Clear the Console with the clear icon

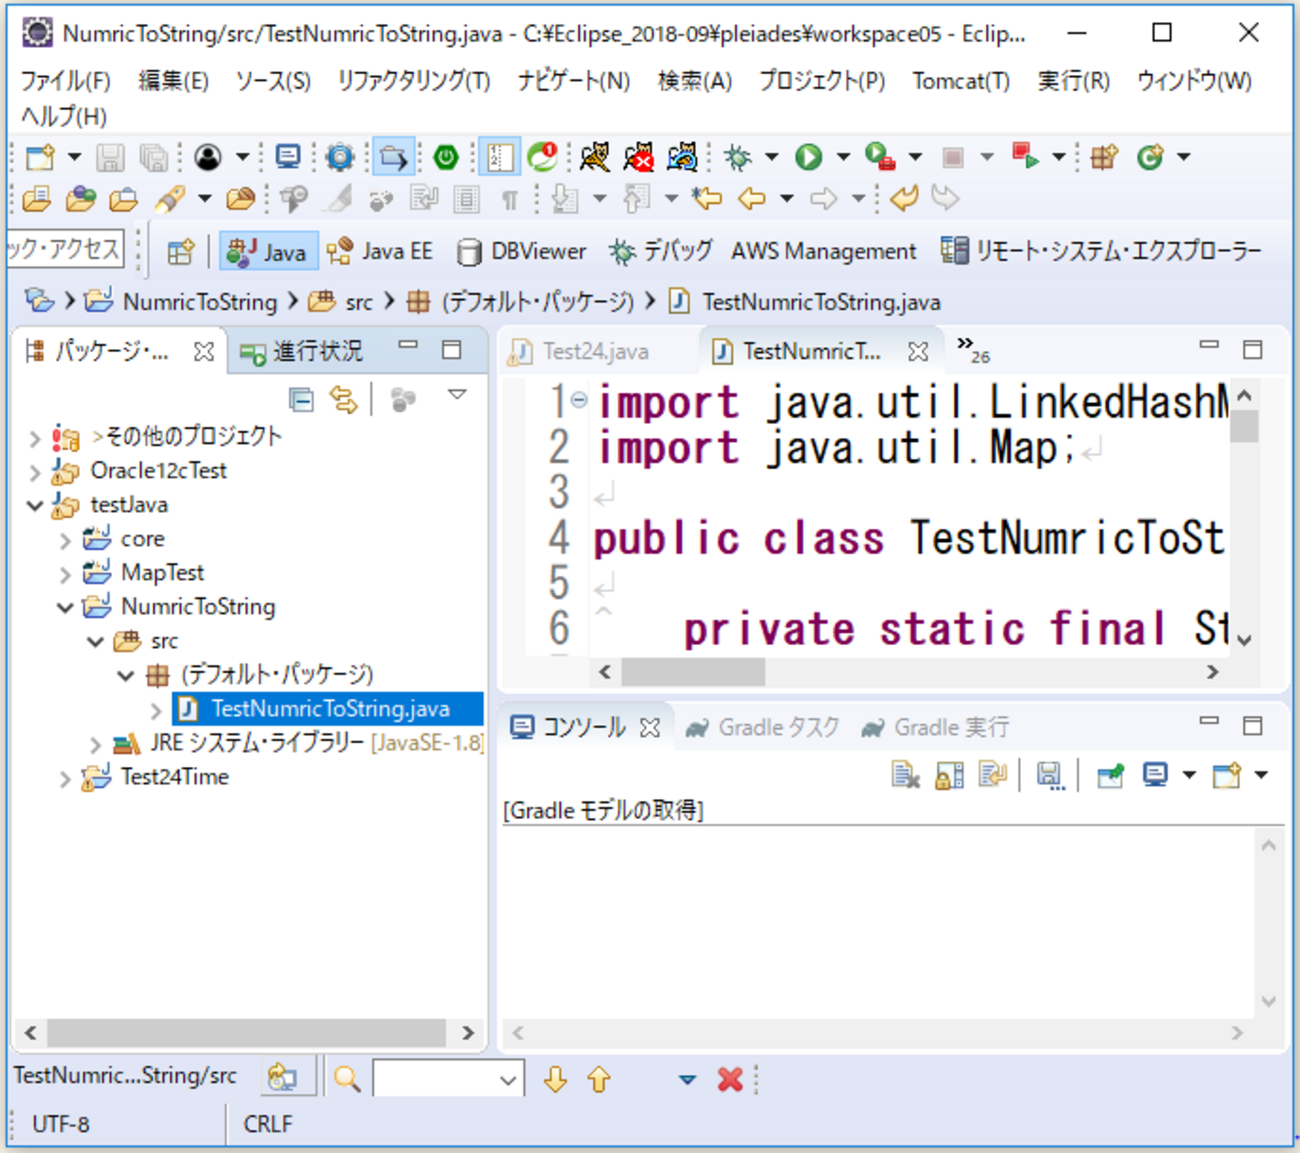click(x=905, y=775)
